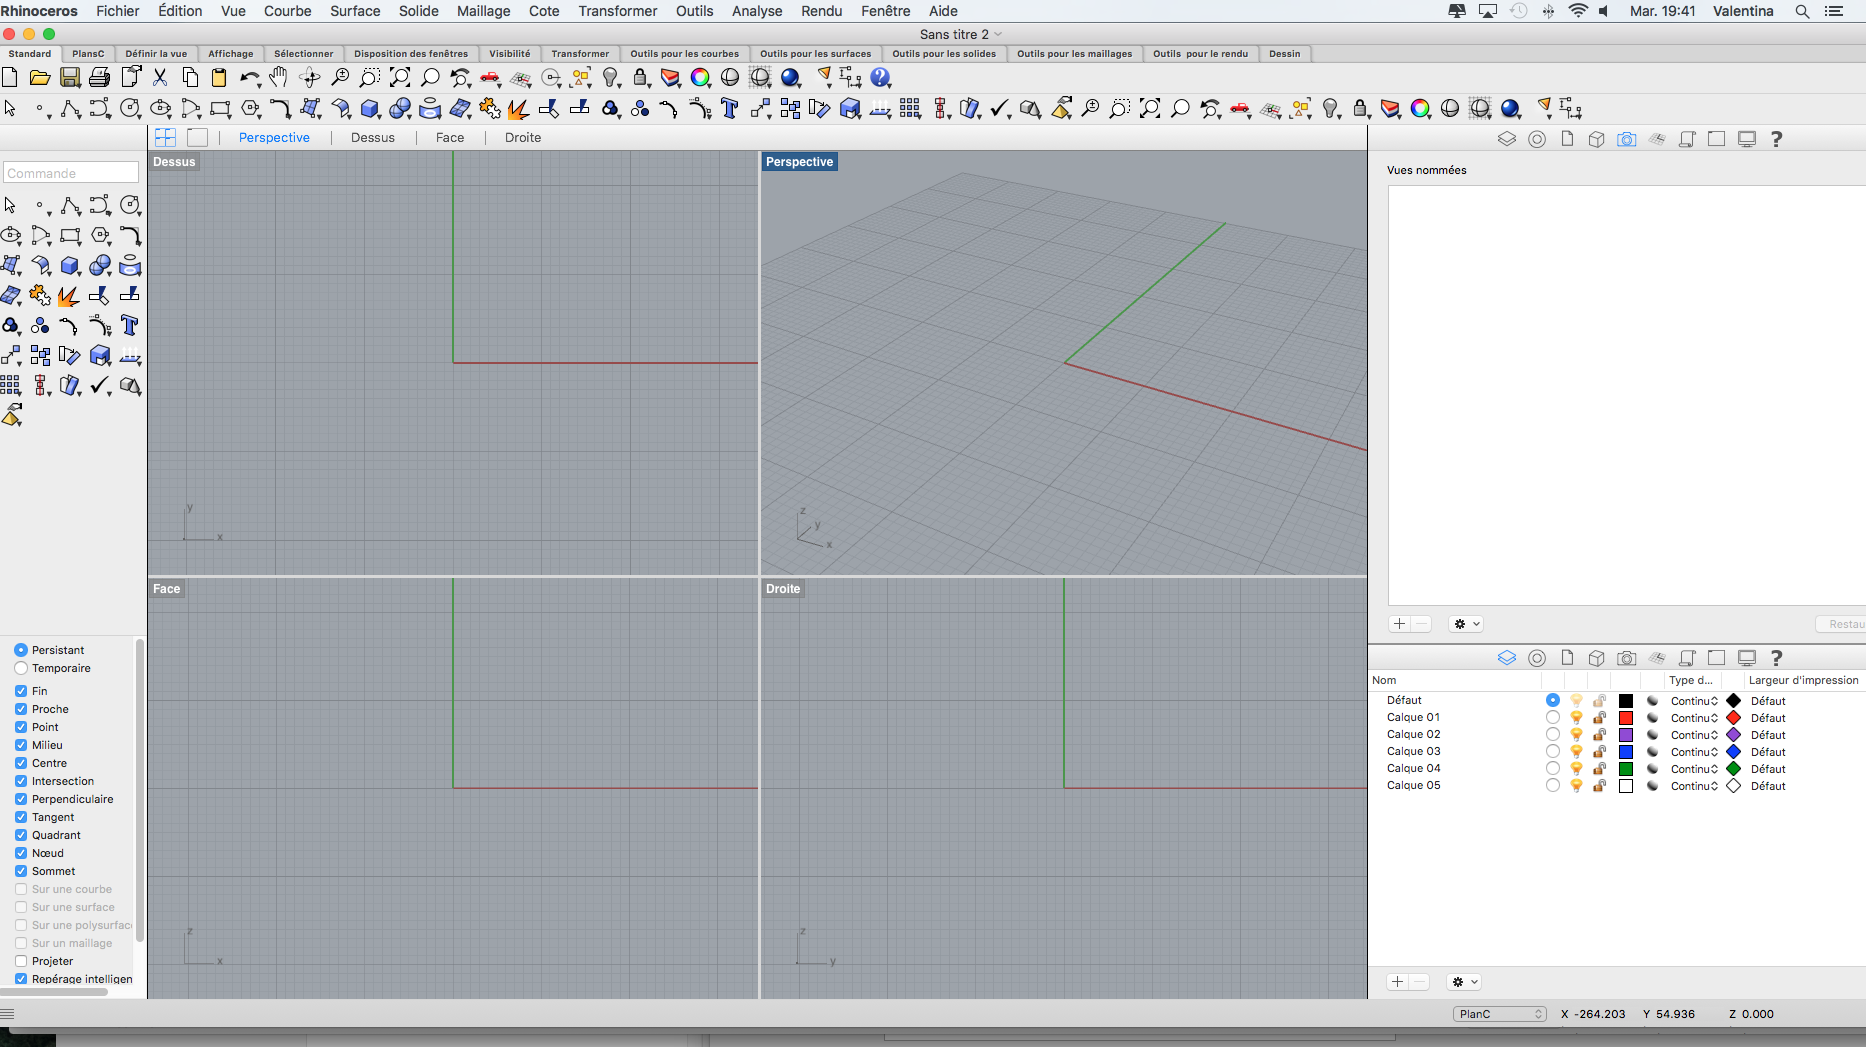Click the Undo arrow icon
Viewport: 1866px width, 1047px height.
[248, 78]
